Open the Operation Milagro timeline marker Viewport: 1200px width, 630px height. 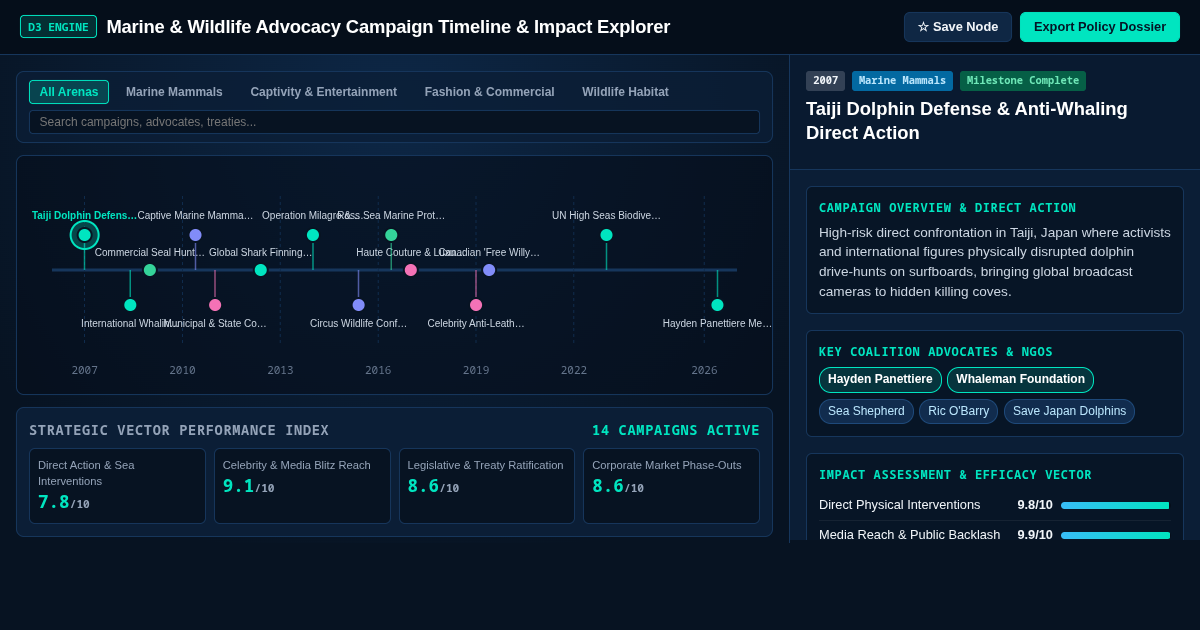(313, 235)
